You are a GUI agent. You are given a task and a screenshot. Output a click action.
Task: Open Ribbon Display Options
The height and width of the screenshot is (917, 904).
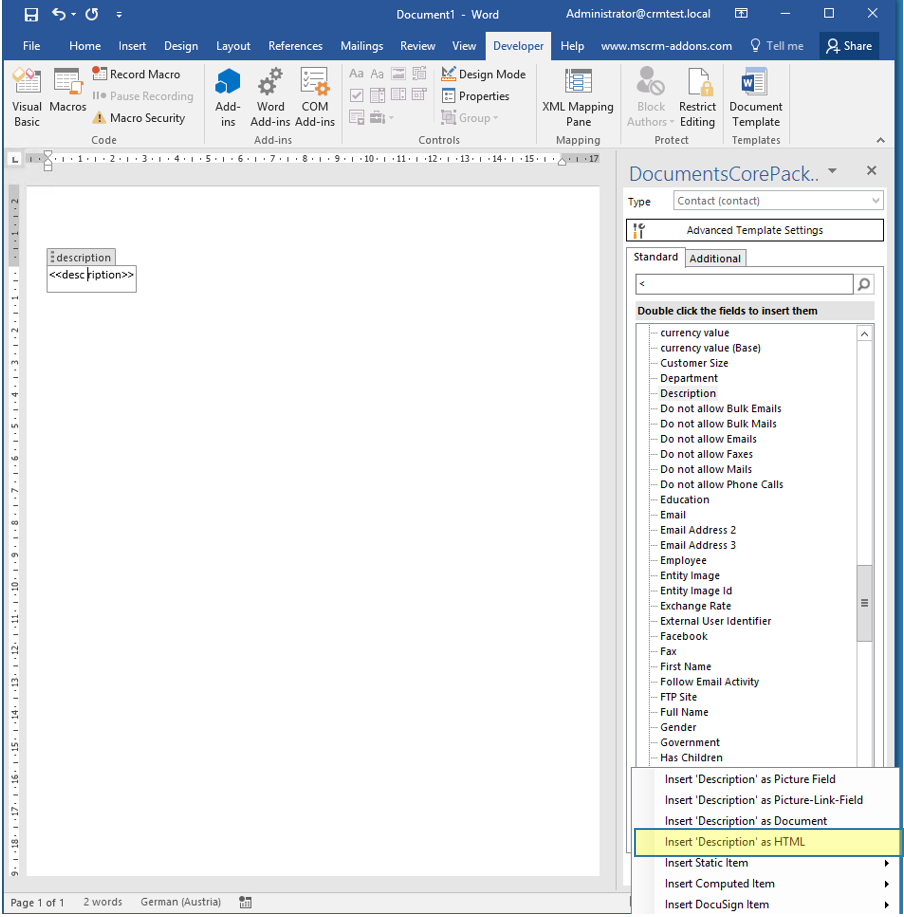tap(741, 13)
